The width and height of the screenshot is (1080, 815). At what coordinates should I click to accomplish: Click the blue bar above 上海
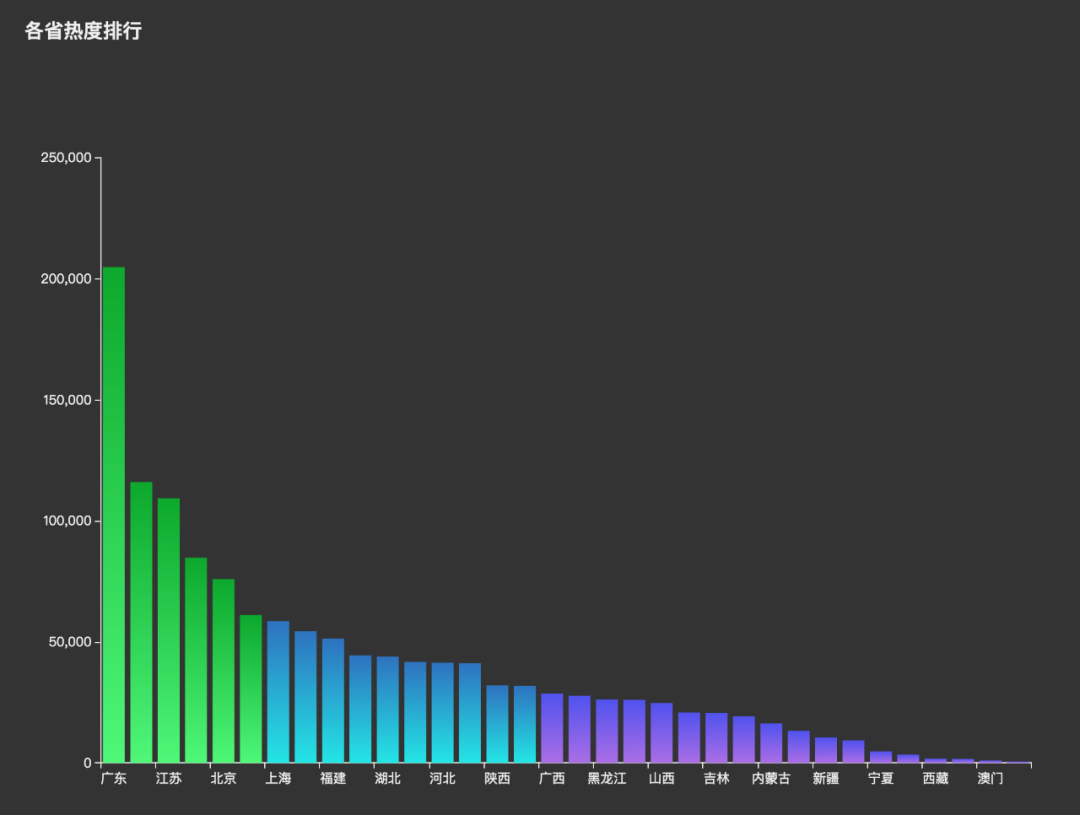[x=278, y=692]
